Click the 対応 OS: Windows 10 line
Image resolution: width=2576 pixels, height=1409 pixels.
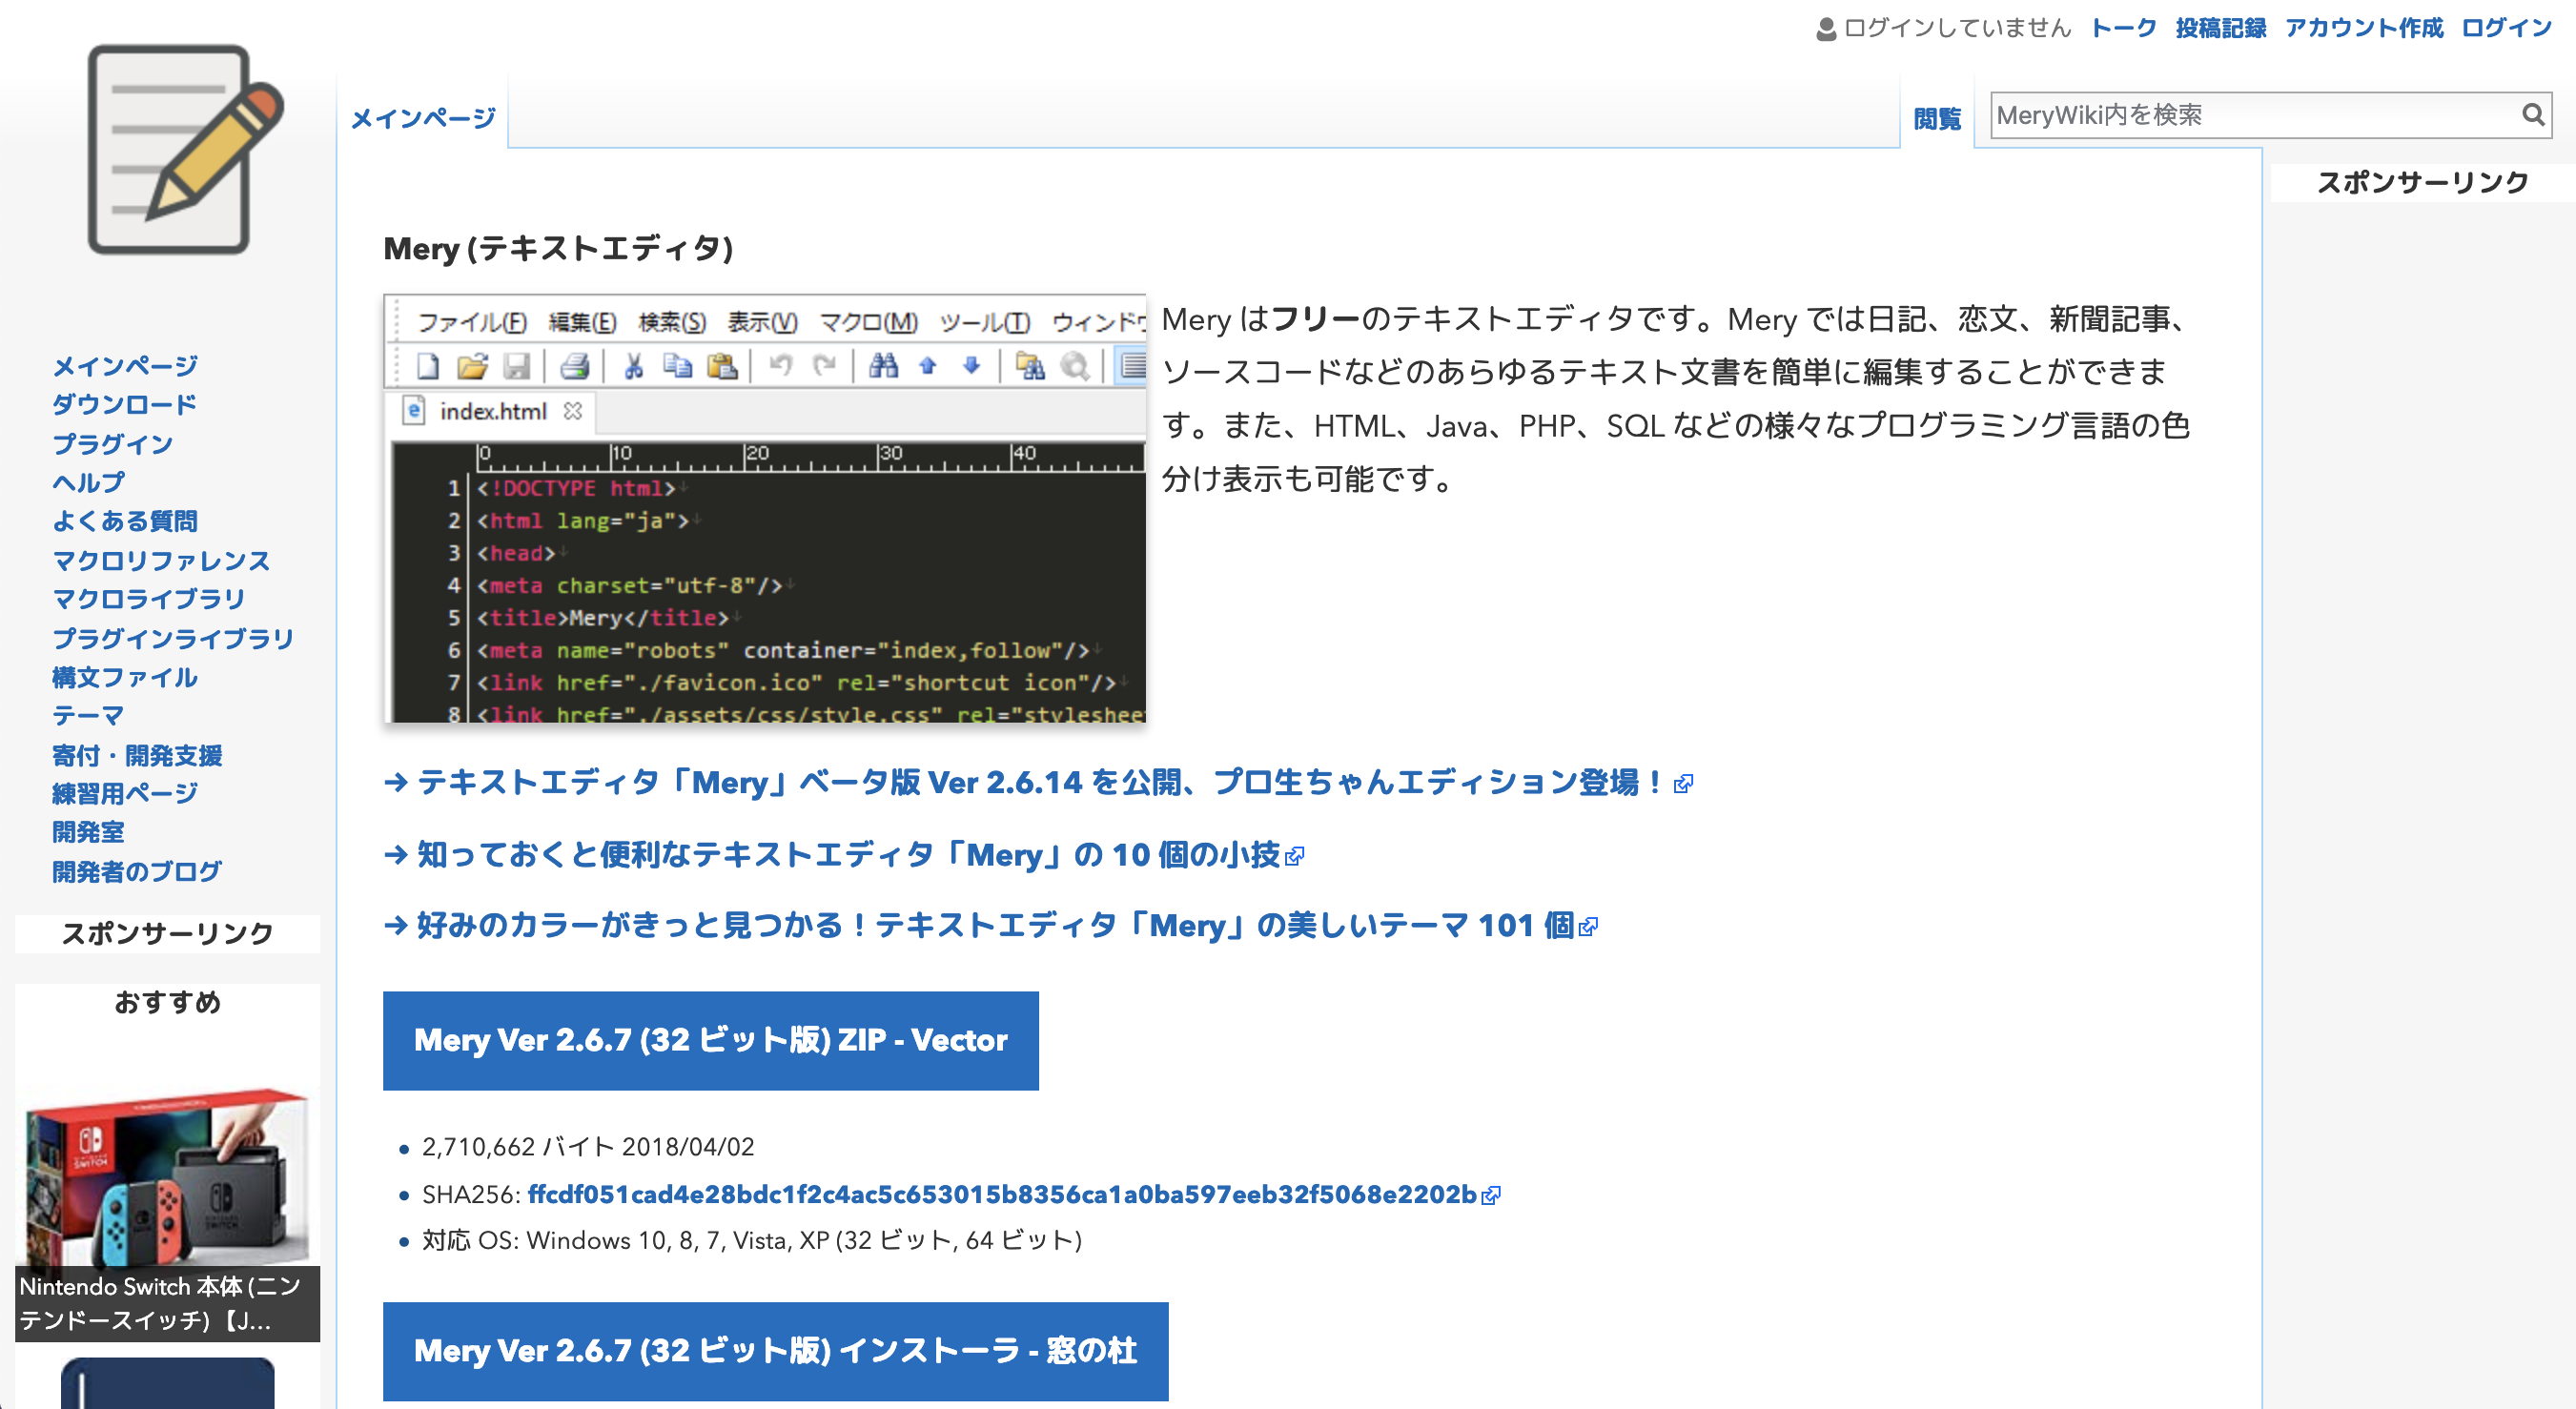click(752, 1241)
